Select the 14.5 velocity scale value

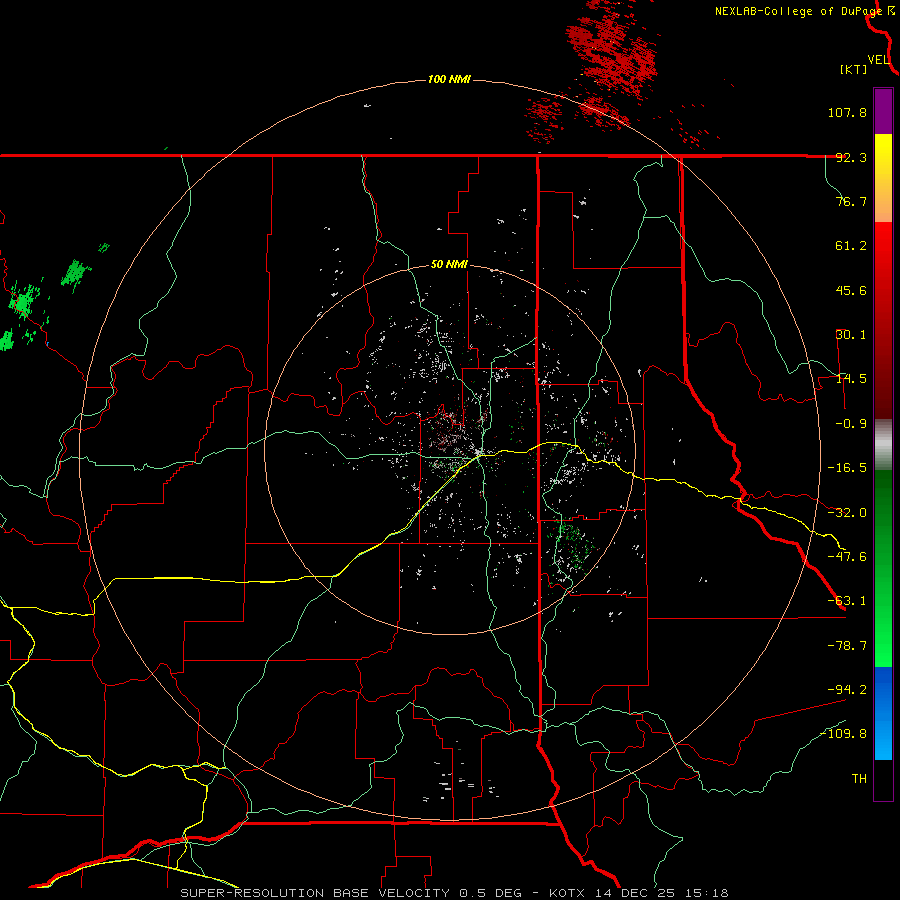(x=851, y=379)
